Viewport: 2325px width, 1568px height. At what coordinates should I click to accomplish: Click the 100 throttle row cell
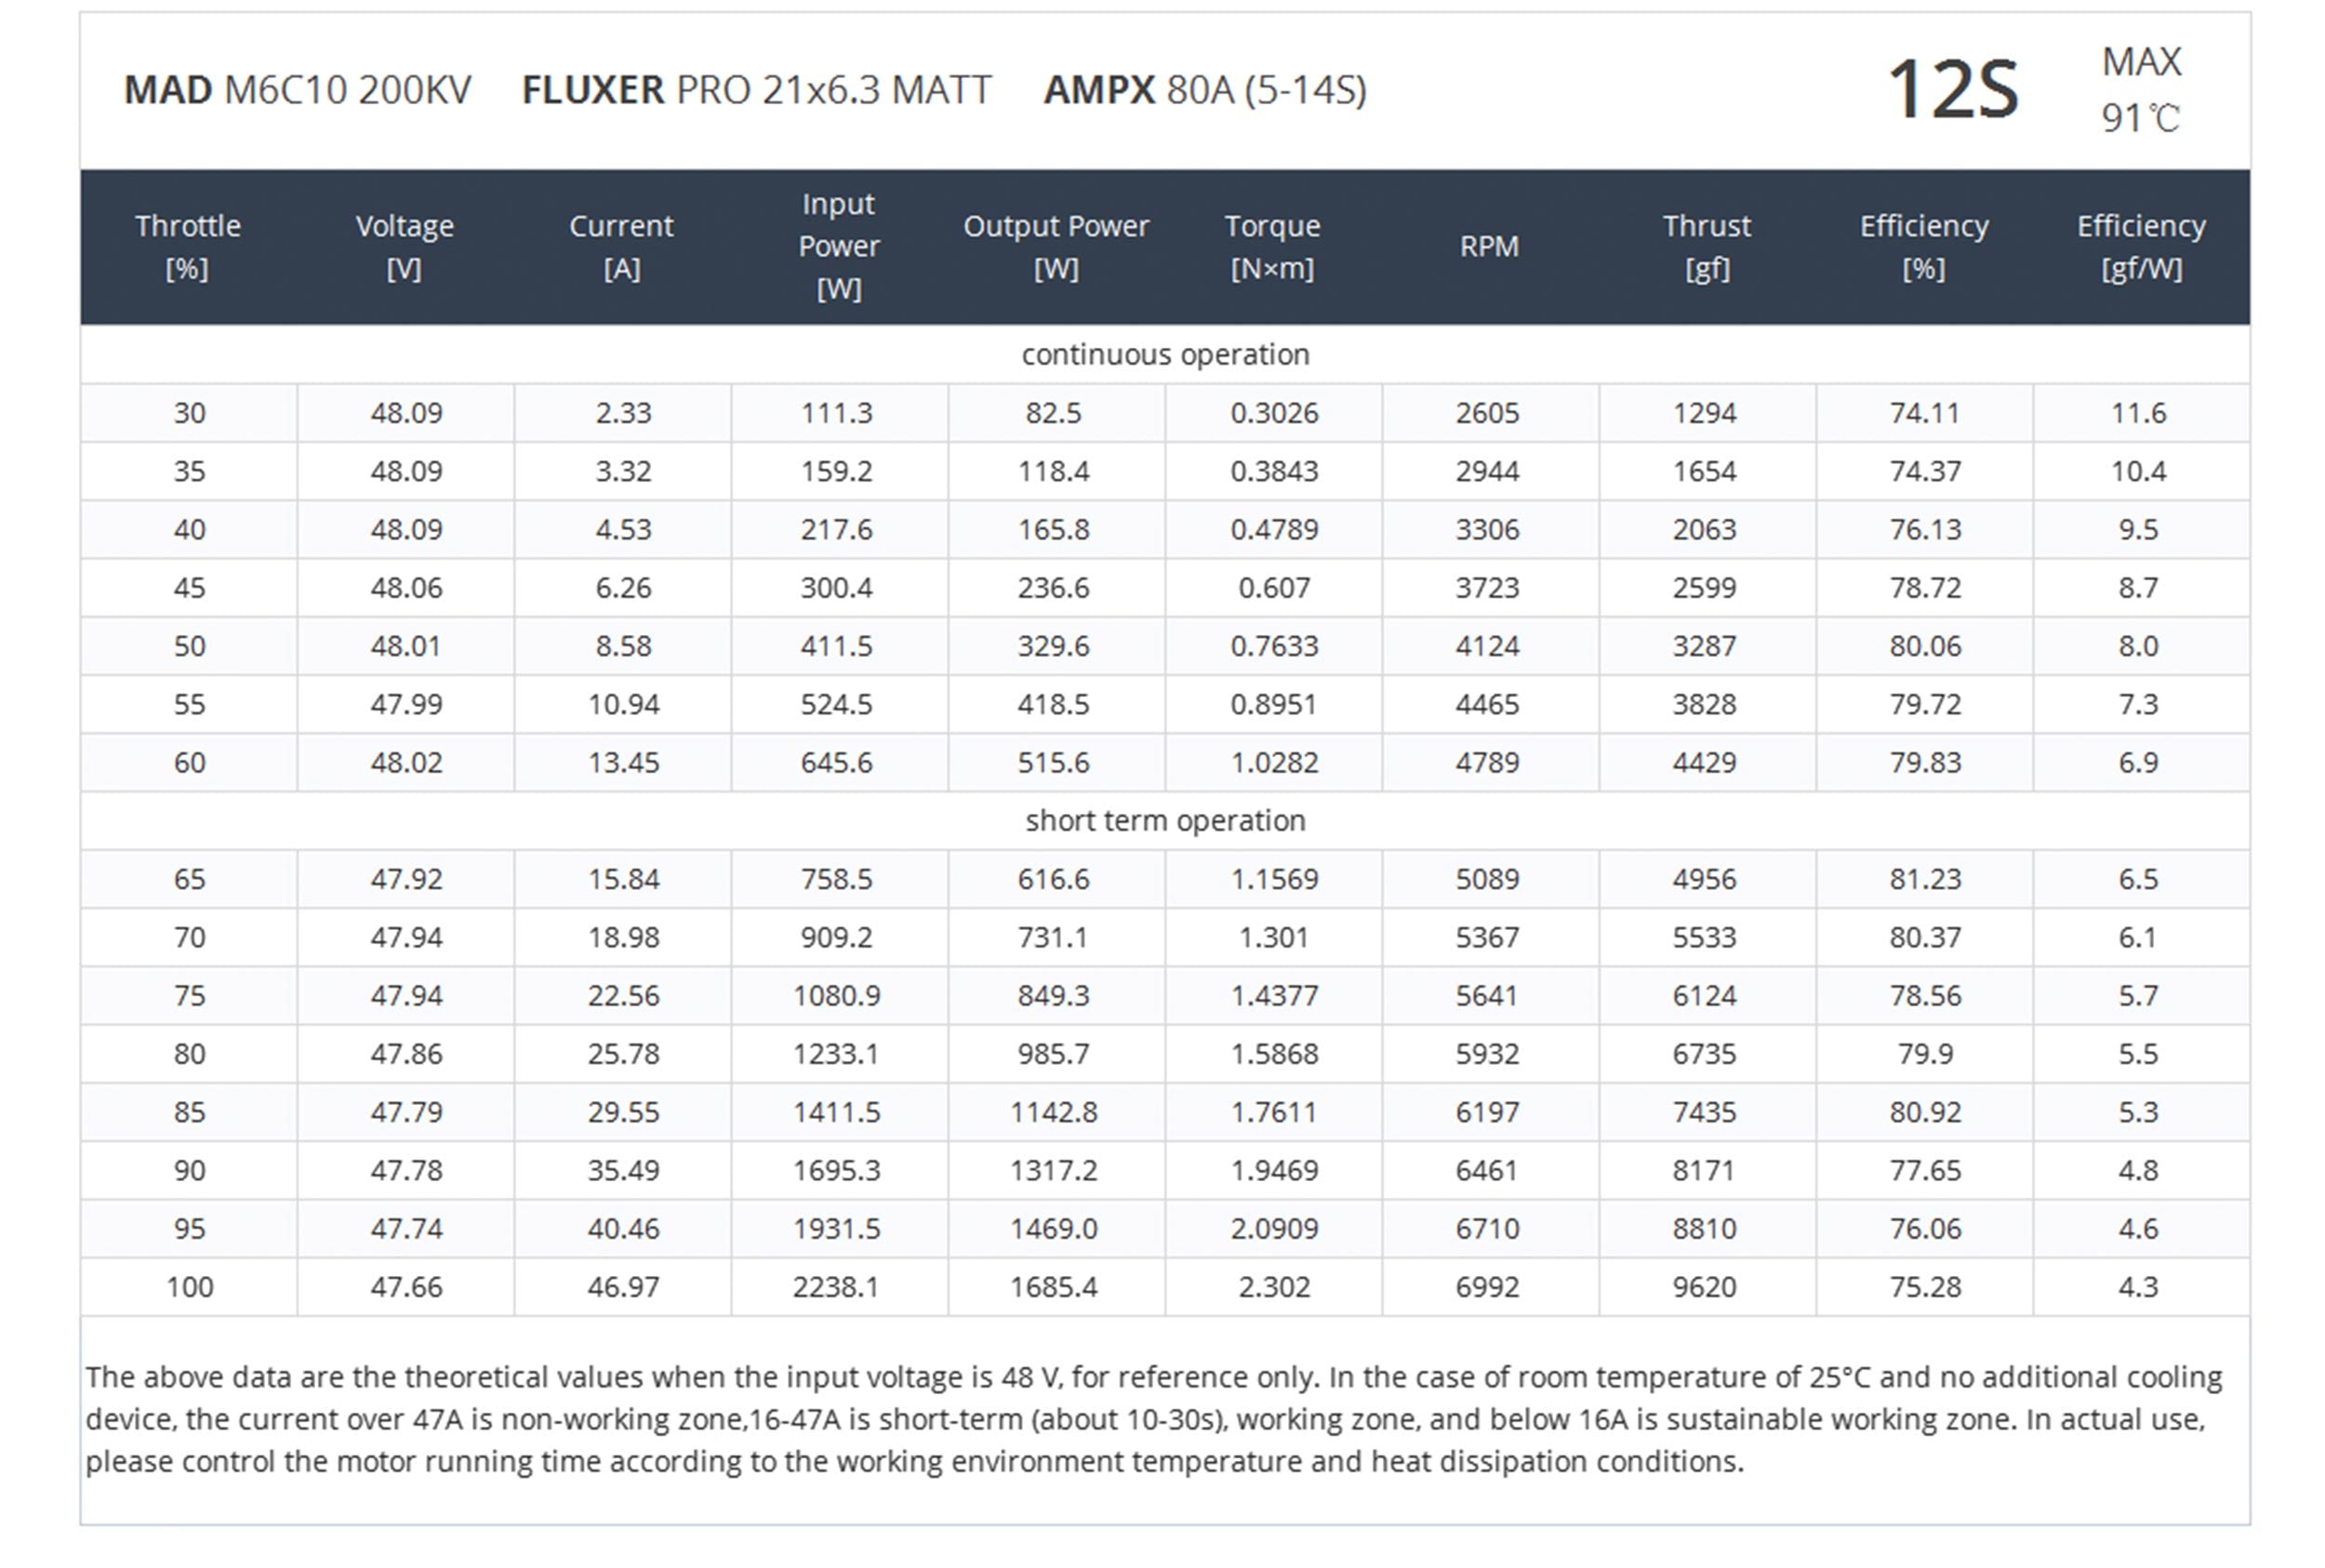coord(189,1287)
